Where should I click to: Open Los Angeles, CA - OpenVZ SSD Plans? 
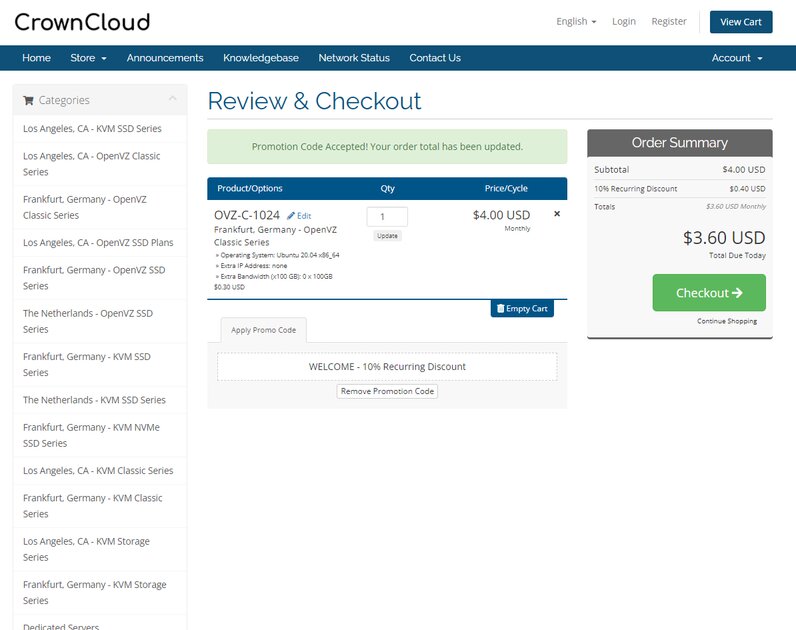click(x=98, y=243)
